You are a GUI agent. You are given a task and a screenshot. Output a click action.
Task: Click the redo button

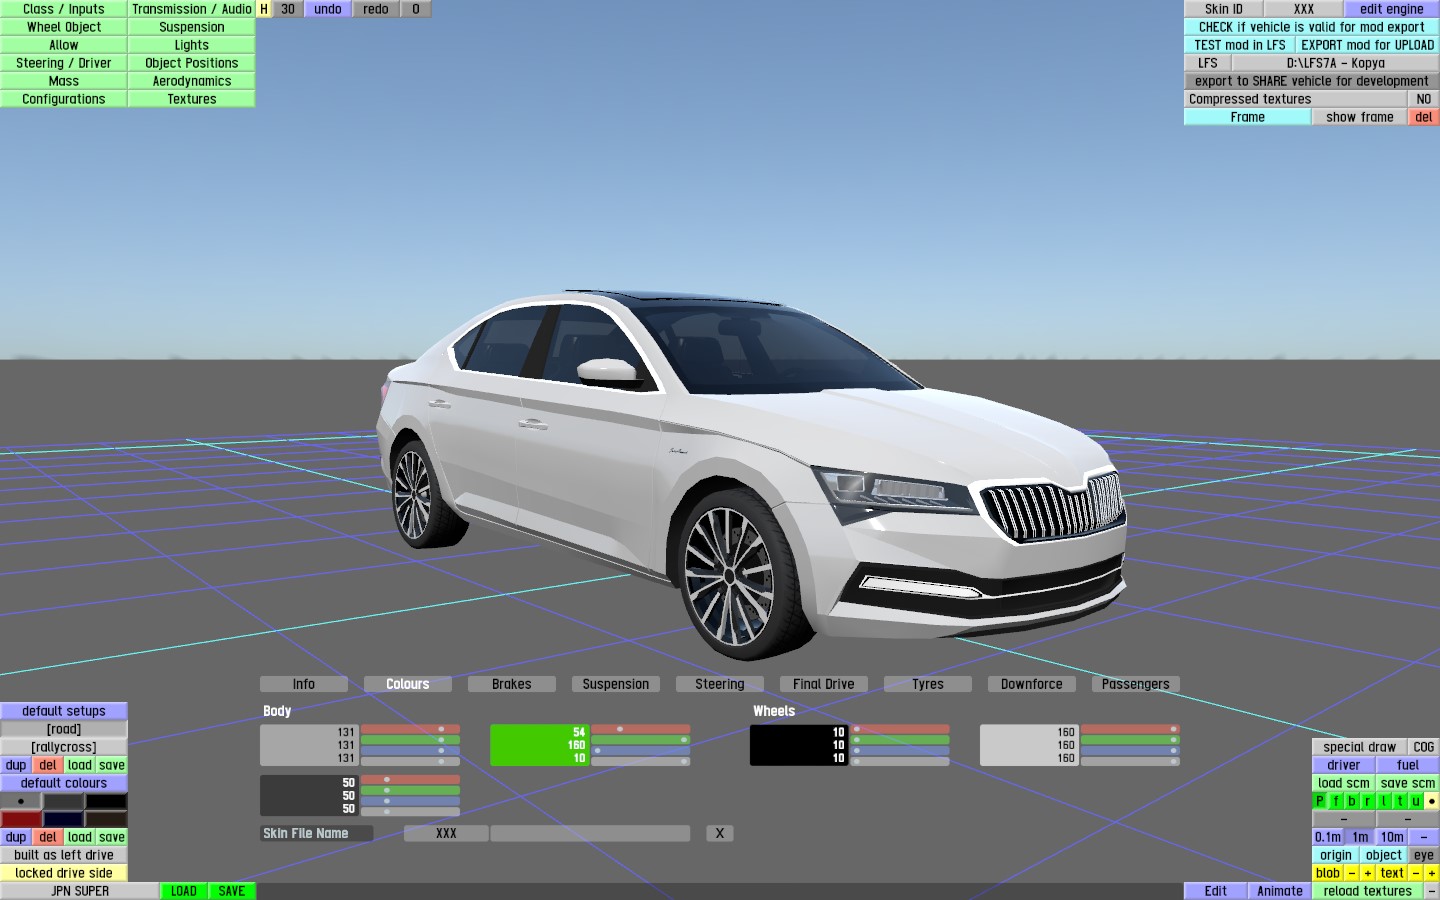[x=376, y=9]
